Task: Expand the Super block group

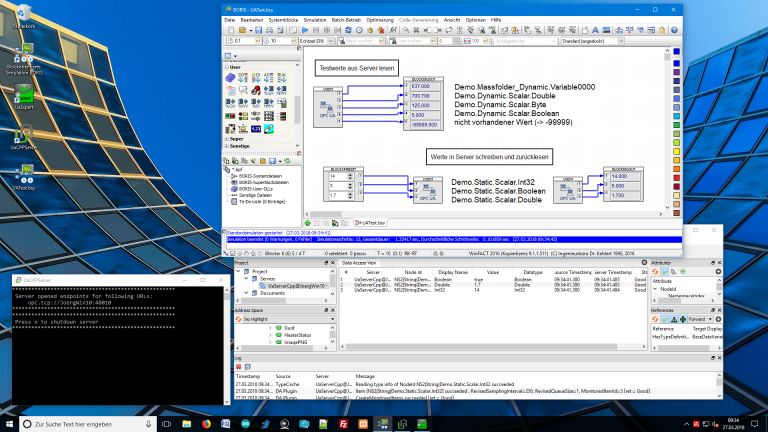Action: tap(227, 139)
